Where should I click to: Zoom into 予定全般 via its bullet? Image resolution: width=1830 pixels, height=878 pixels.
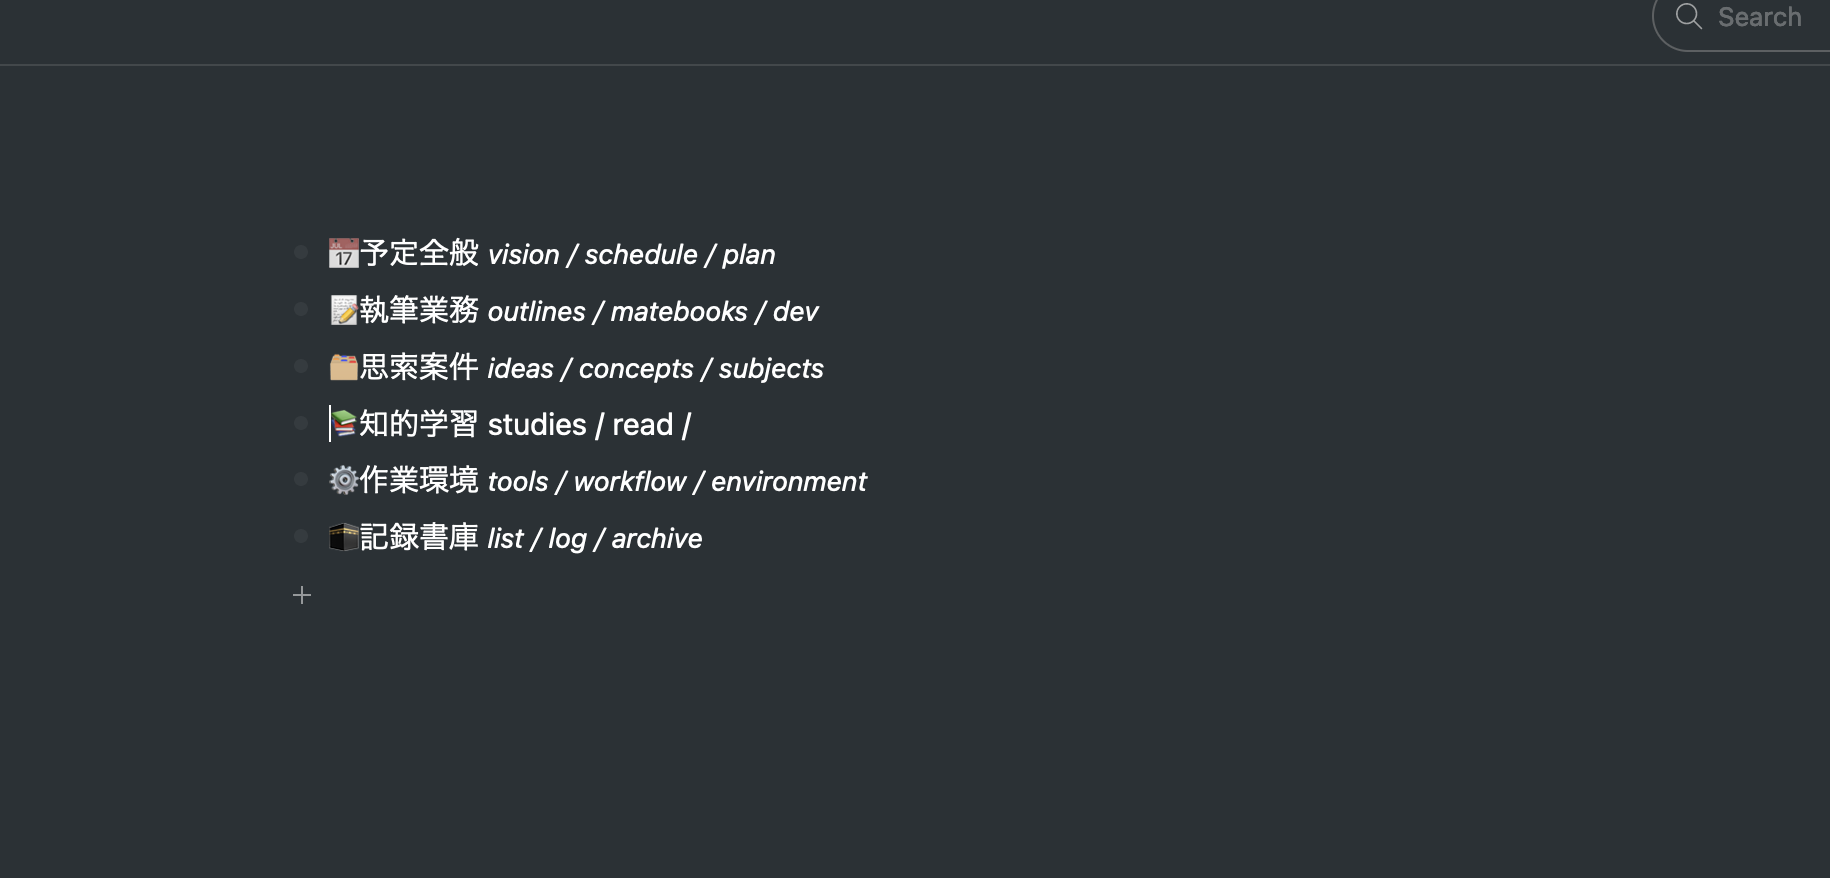point(301,252)
